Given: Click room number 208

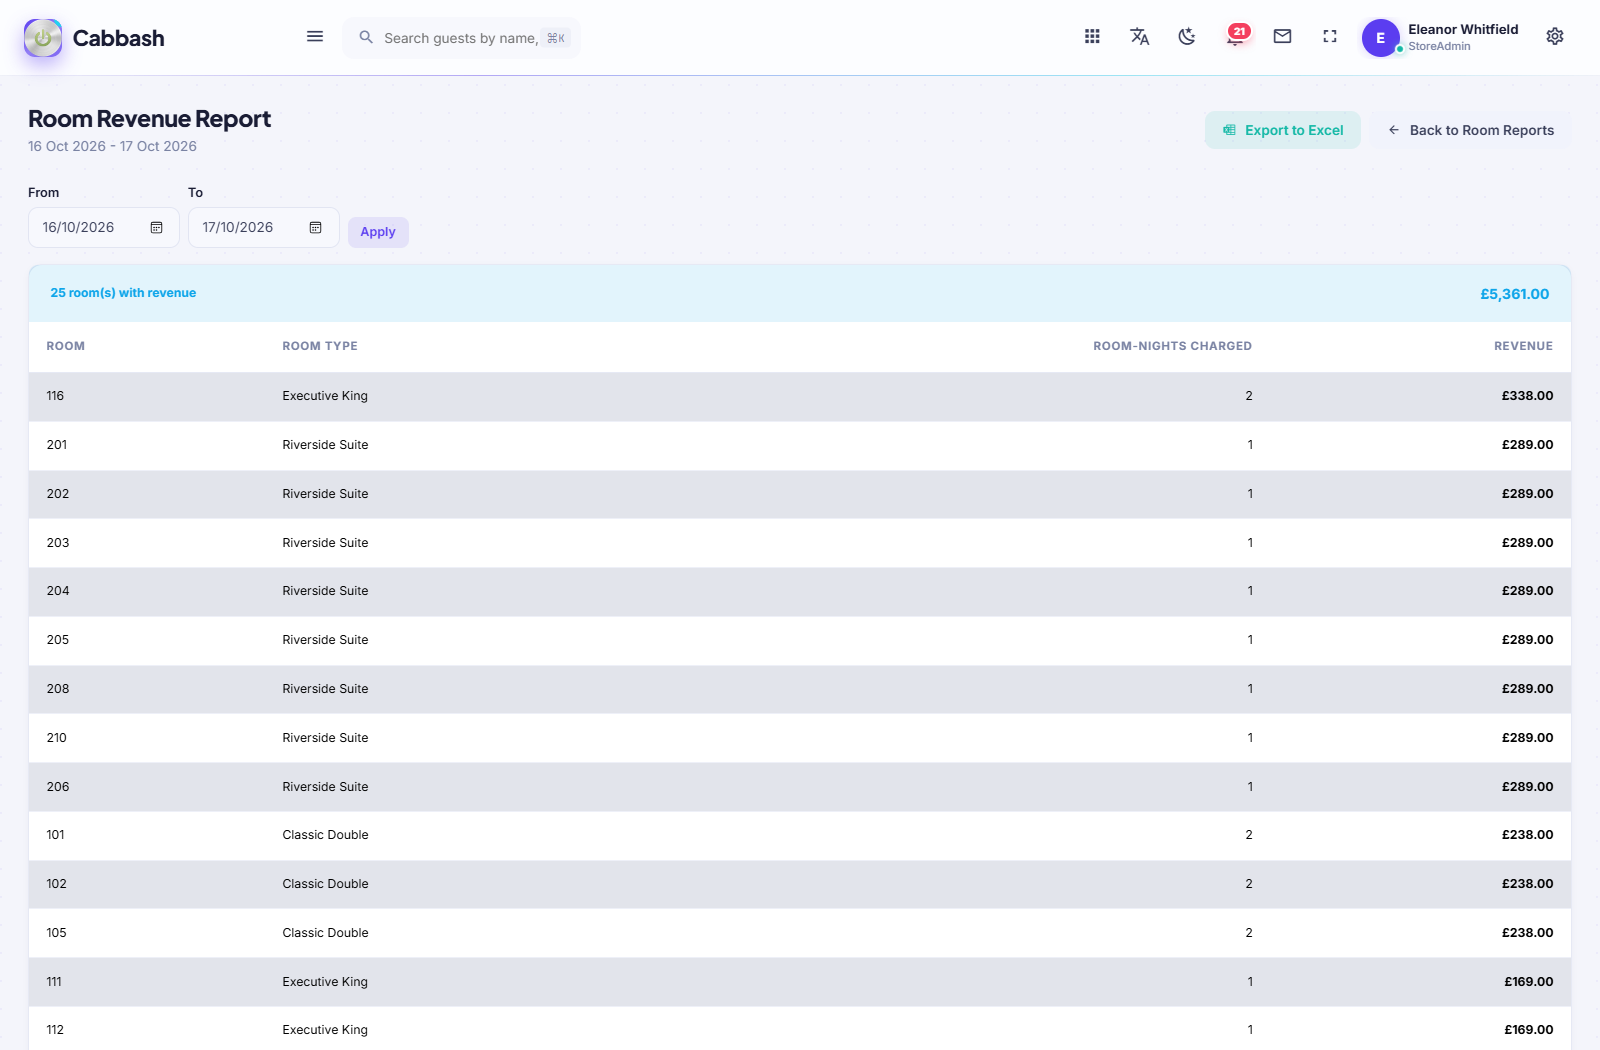Looking at the screenshot, I should (58, 689).
